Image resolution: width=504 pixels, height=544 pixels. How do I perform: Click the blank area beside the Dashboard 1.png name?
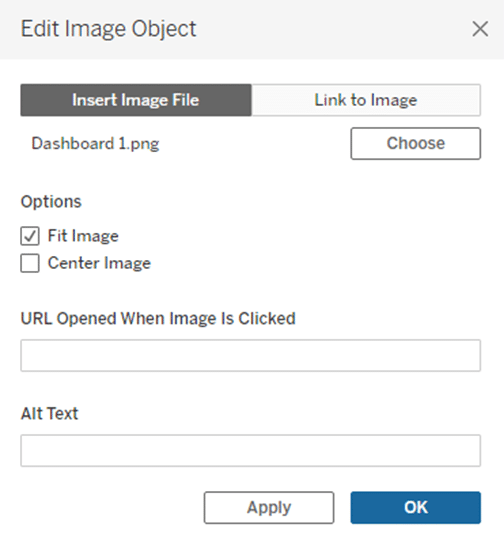[x=255, y=143]
